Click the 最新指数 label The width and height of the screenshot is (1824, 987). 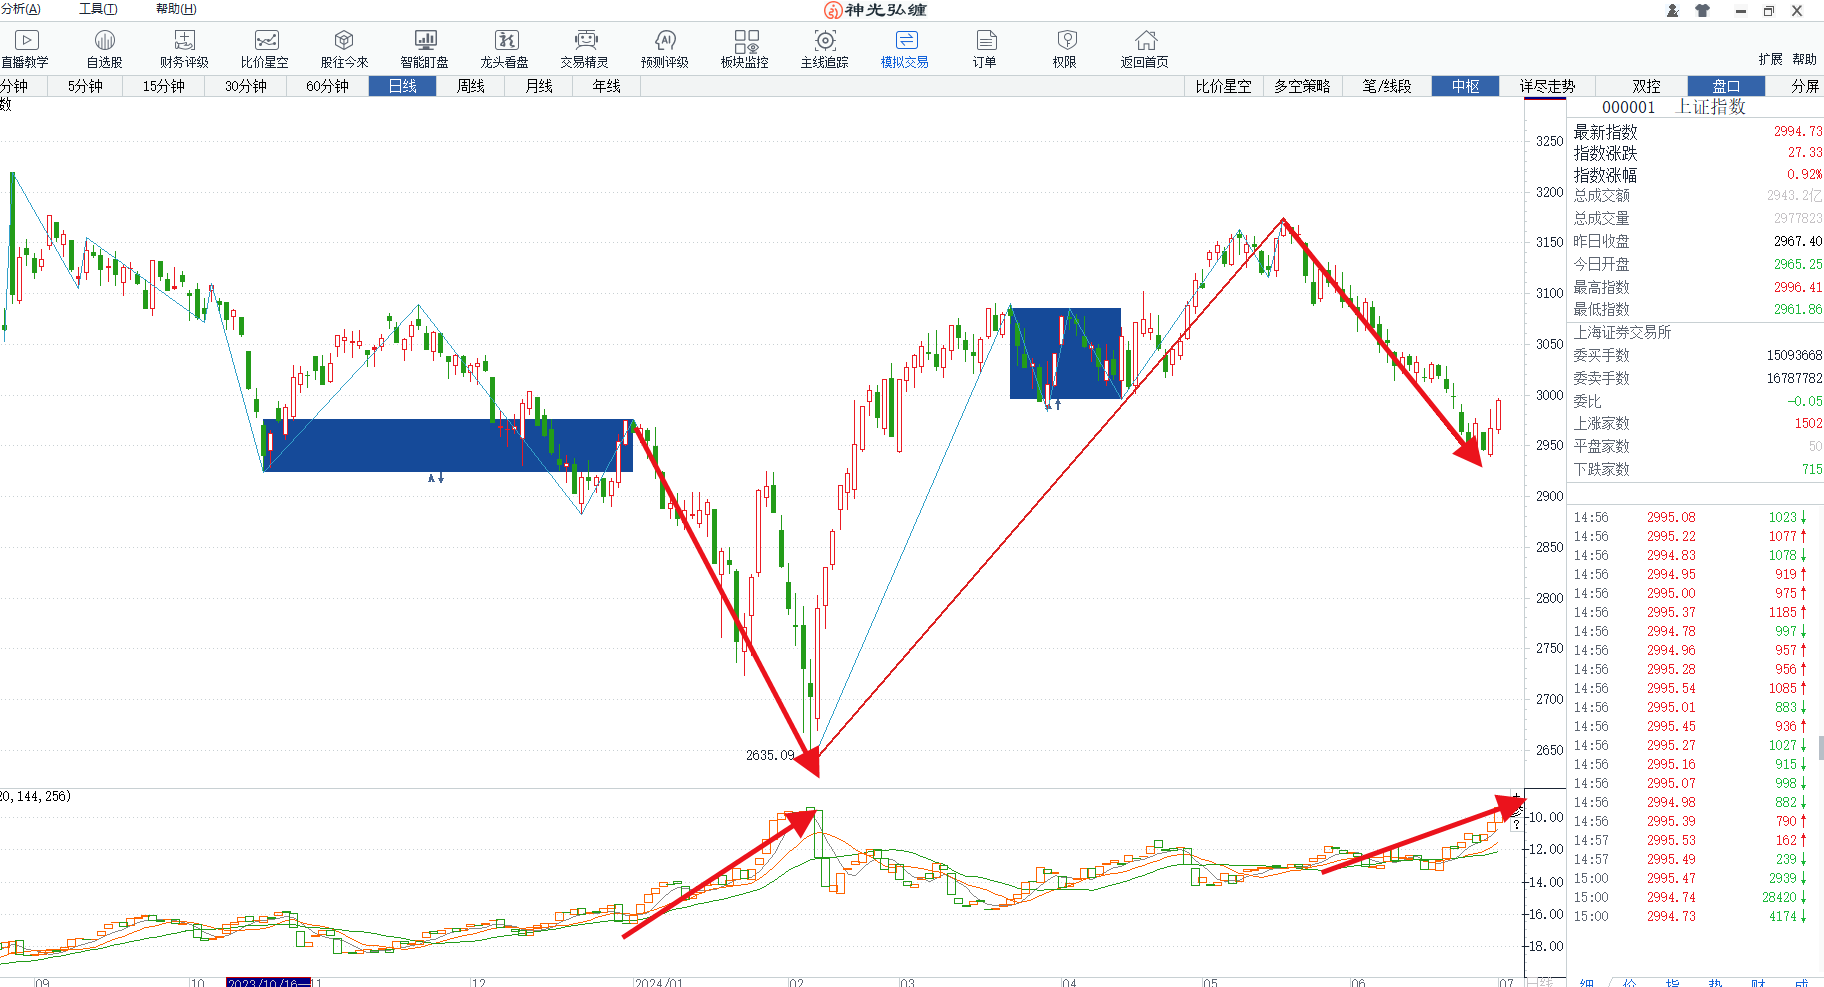coord(1605,132)
